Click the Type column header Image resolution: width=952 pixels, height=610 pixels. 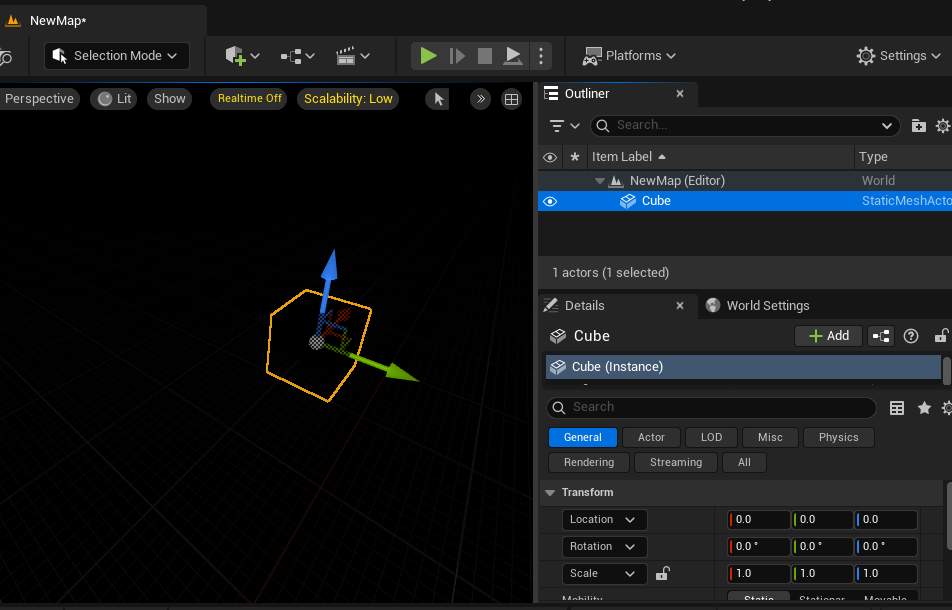pyautogui.click(x=903, y=157)
